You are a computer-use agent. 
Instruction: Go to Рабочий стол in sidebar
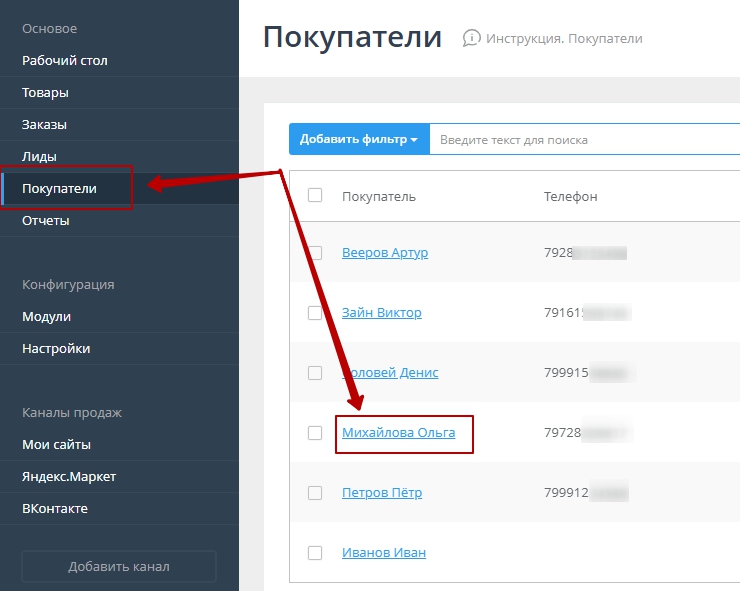pyautogui.click(x=65, y=61)
